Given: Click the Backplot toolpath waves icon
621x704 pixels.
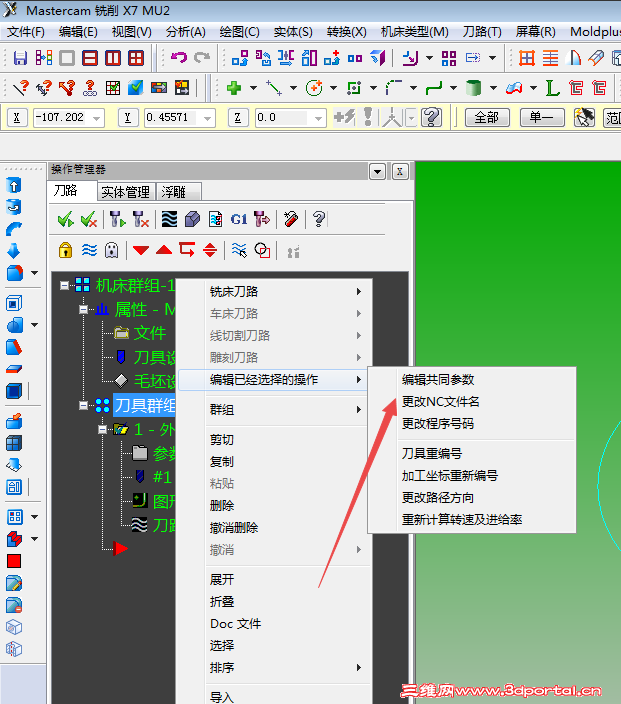Looking at the screenshot, I should (169, 220).
